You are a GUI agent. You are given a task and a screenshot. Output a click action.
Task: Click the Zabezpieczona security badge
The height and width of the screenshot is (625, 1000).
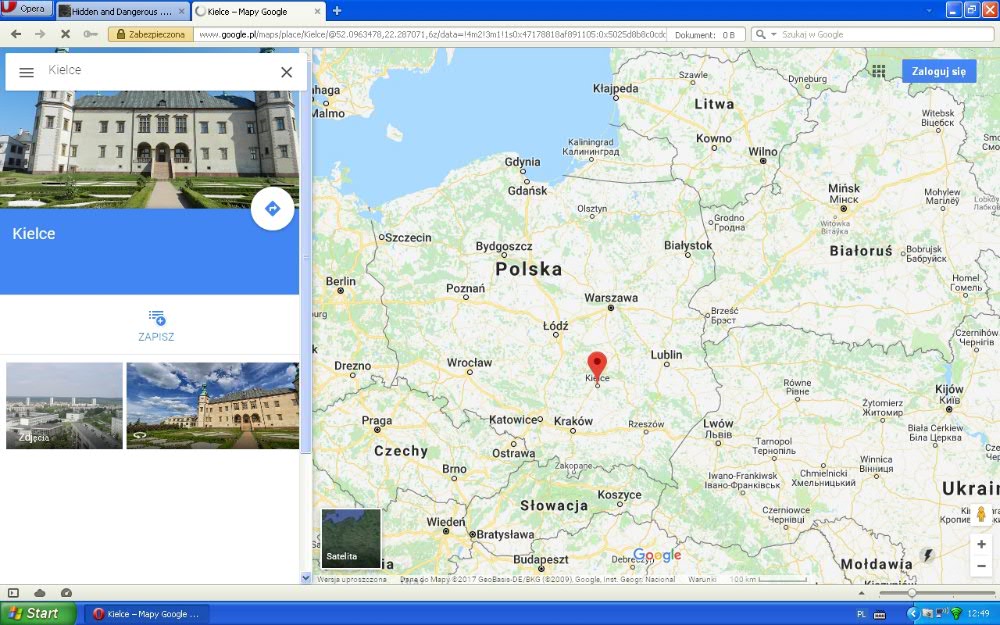(151, 34)
